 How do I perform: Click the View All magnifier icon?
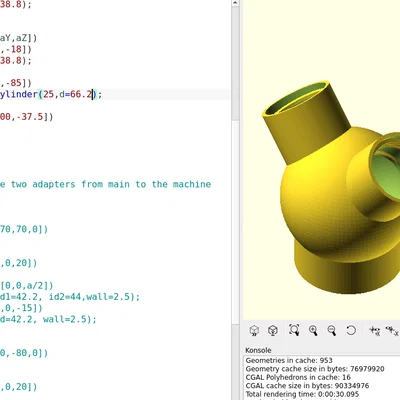coord(294,330)
